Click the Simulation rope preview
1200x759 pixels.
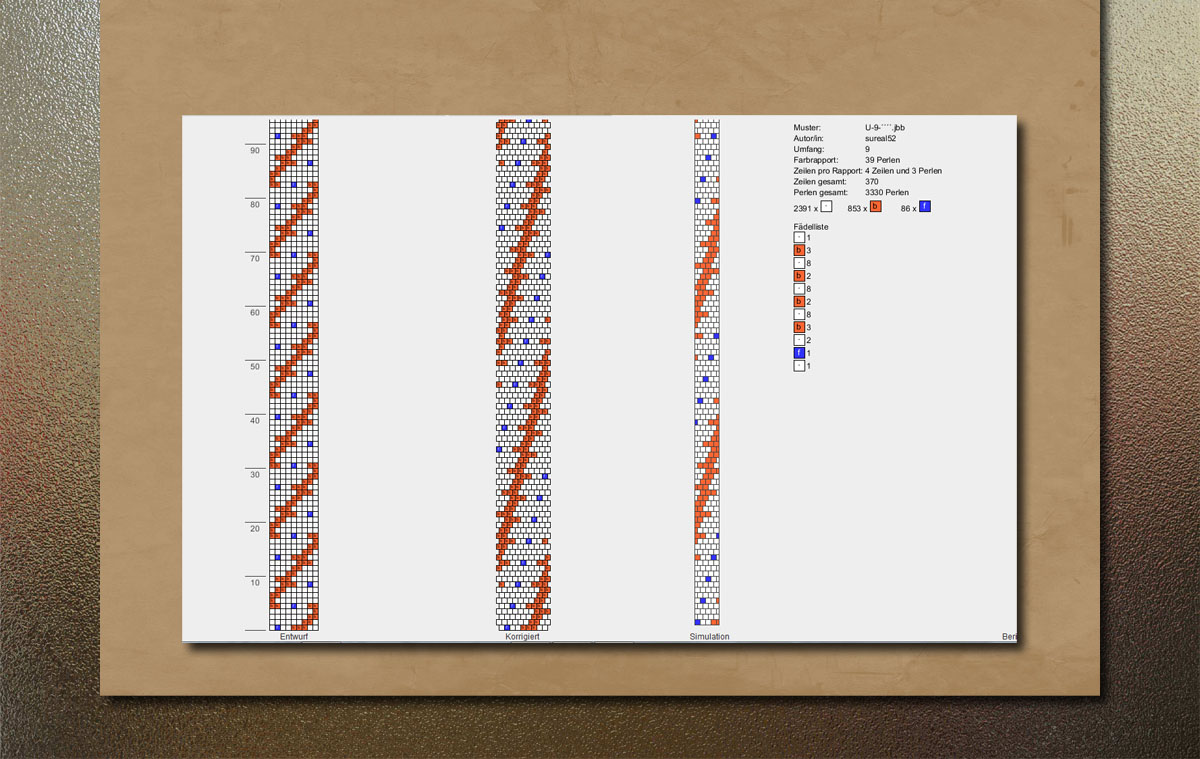pyautogui.click(x=708, y=373)
